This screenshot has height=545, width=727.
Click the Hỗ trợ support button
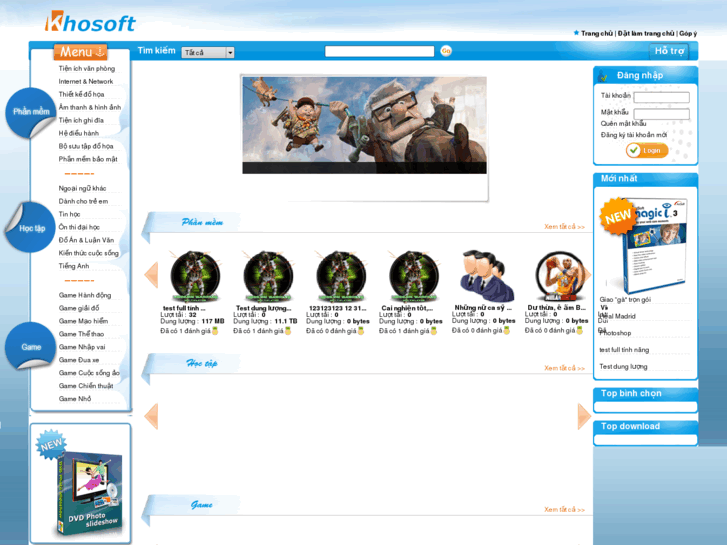point(669,51)
